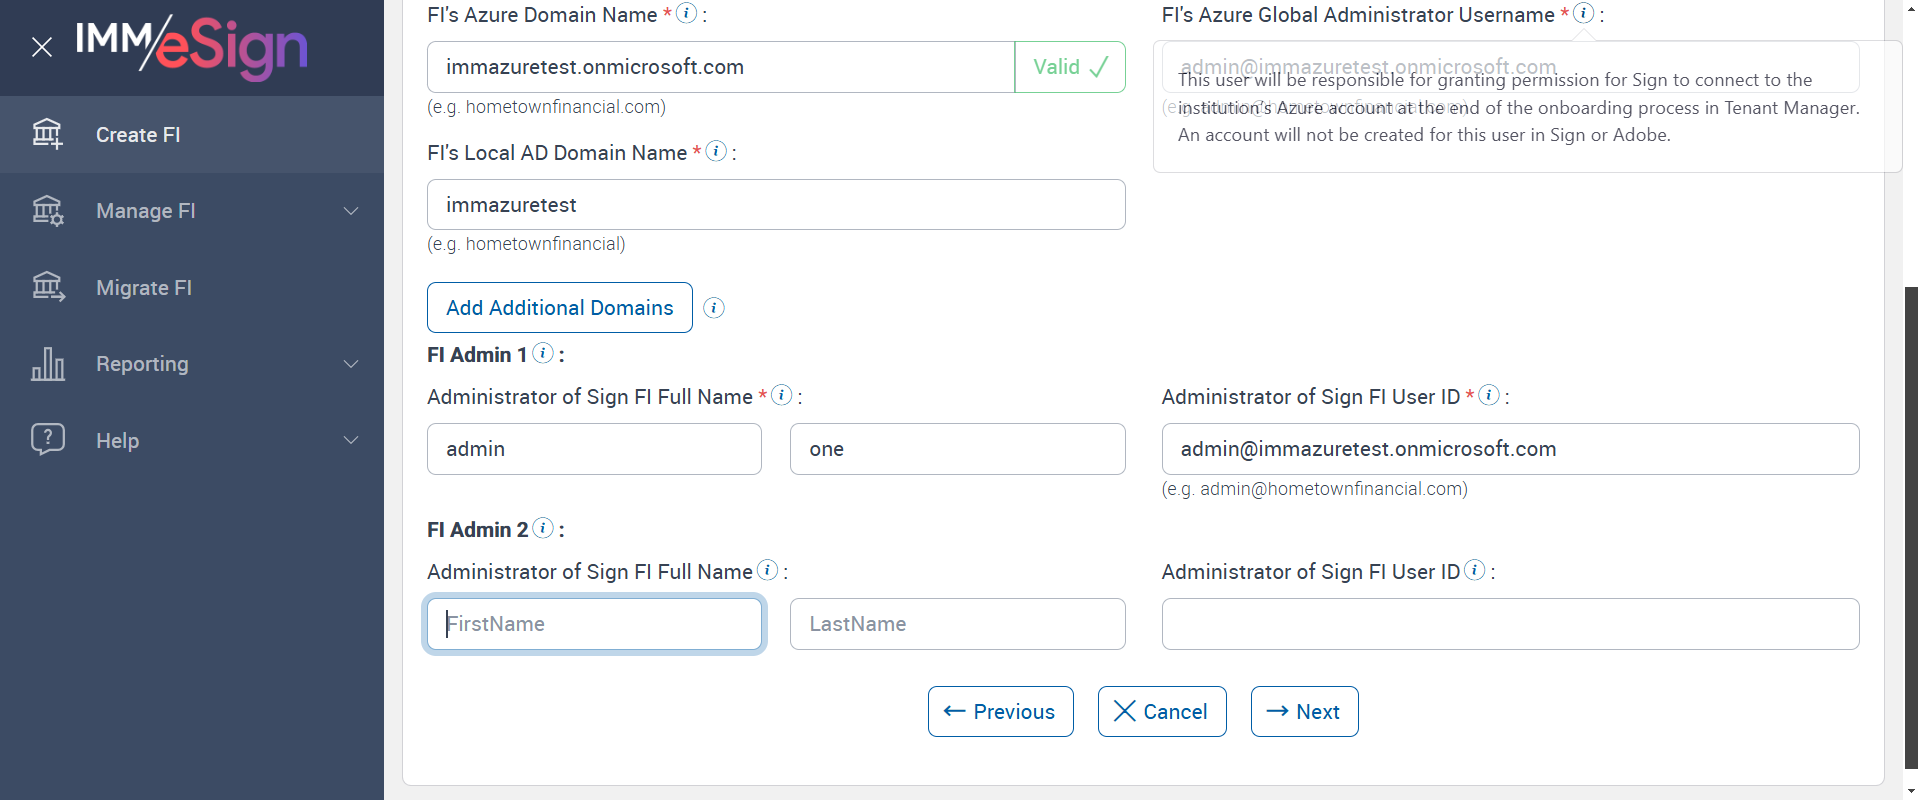
Task: Expand the Reporting menu chevron
Action: [351, 364]
